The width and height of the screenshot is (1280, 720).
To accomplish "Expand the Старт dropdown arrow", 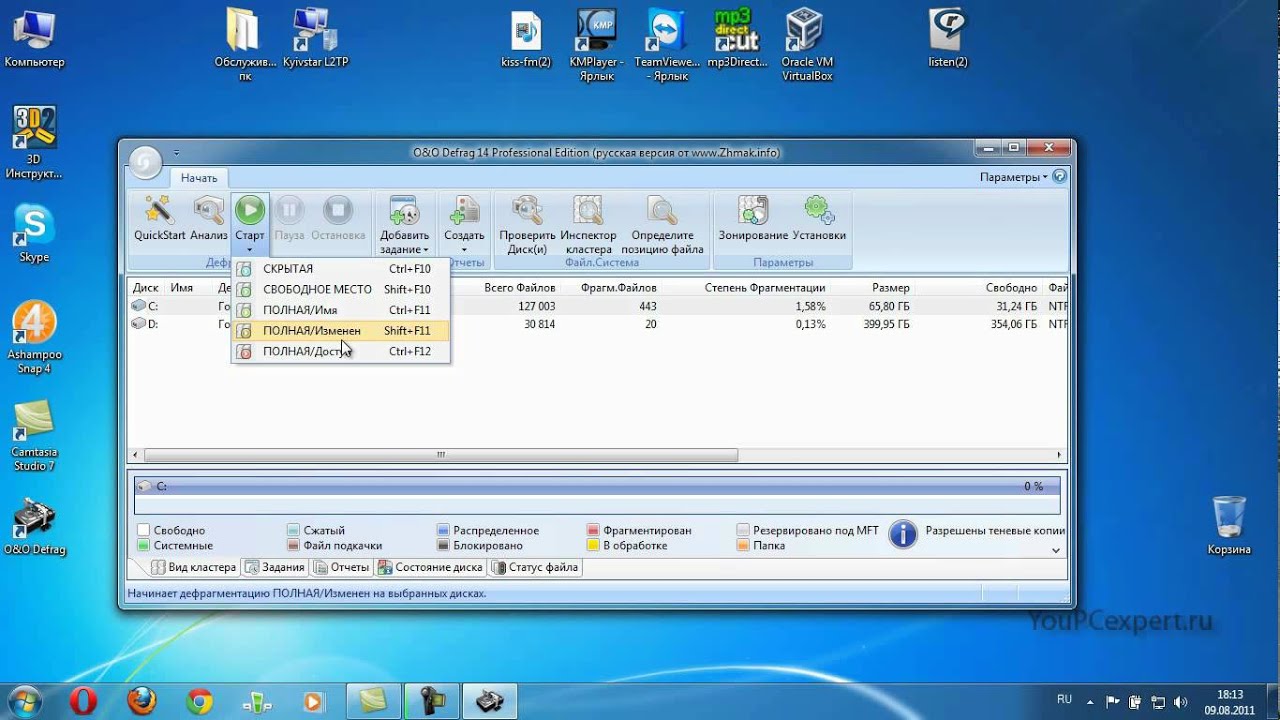I will [249, 250].
